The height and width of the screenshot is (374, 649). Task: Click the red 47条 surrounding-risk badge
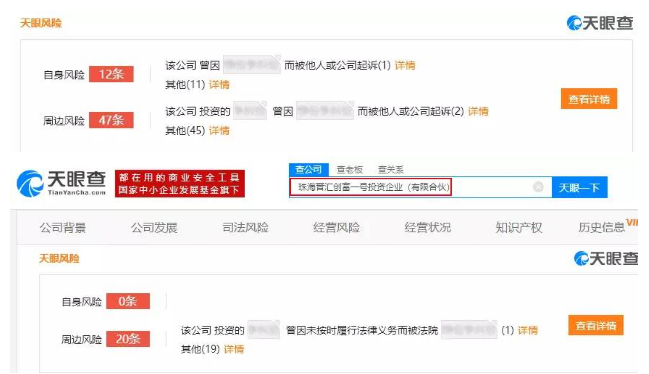click(x=111, y=120)
